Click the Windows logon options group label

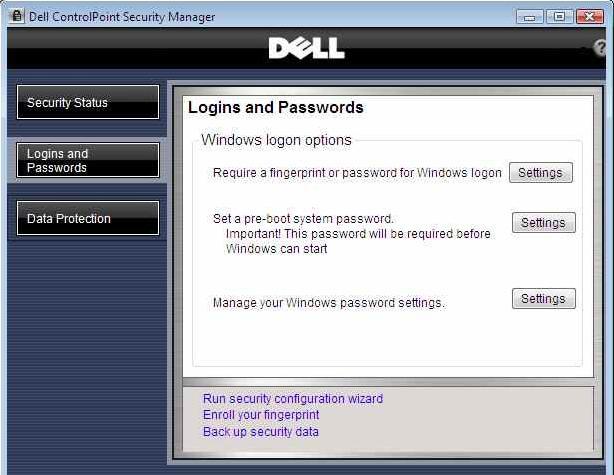pos(276,140)
